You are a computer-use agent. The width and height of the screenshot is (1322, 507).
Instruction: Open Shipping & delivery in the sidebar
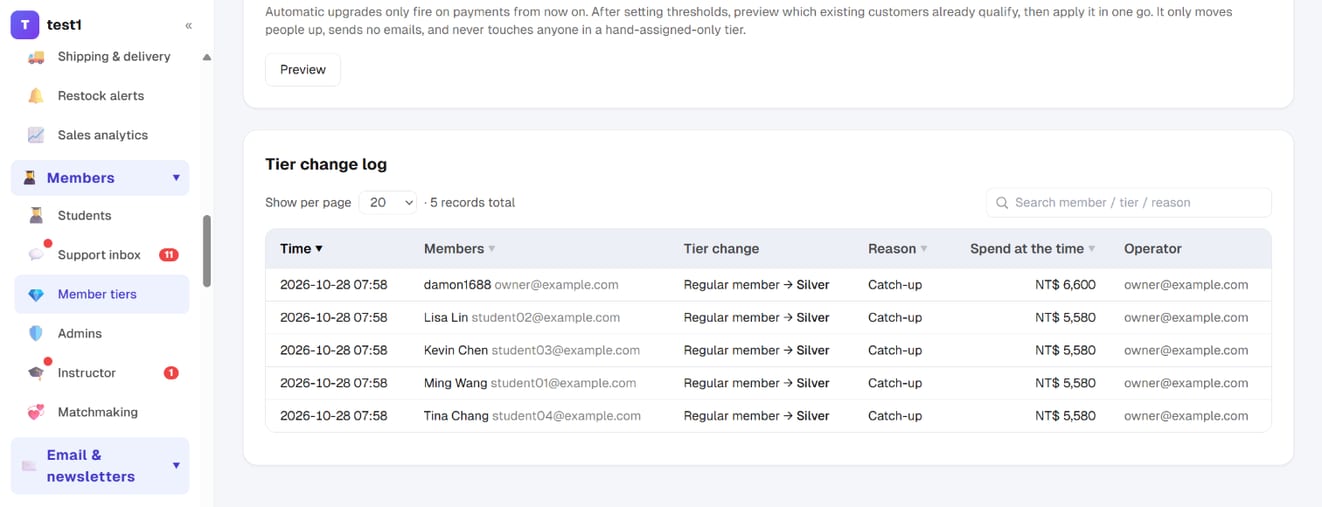[x=114, y=57]
